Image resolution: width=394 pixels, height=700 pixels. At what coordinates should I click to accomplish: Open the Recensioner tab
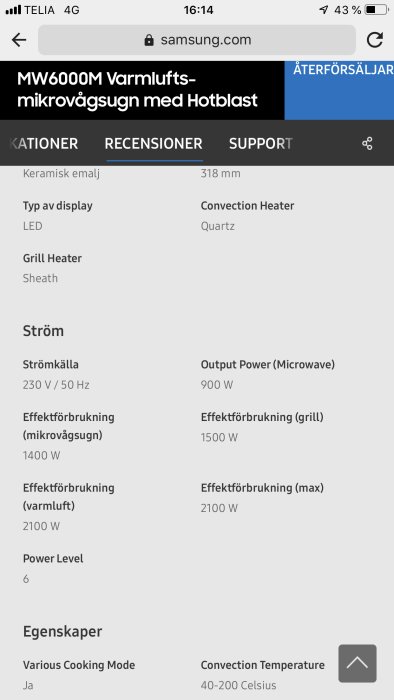pos(153,144)
